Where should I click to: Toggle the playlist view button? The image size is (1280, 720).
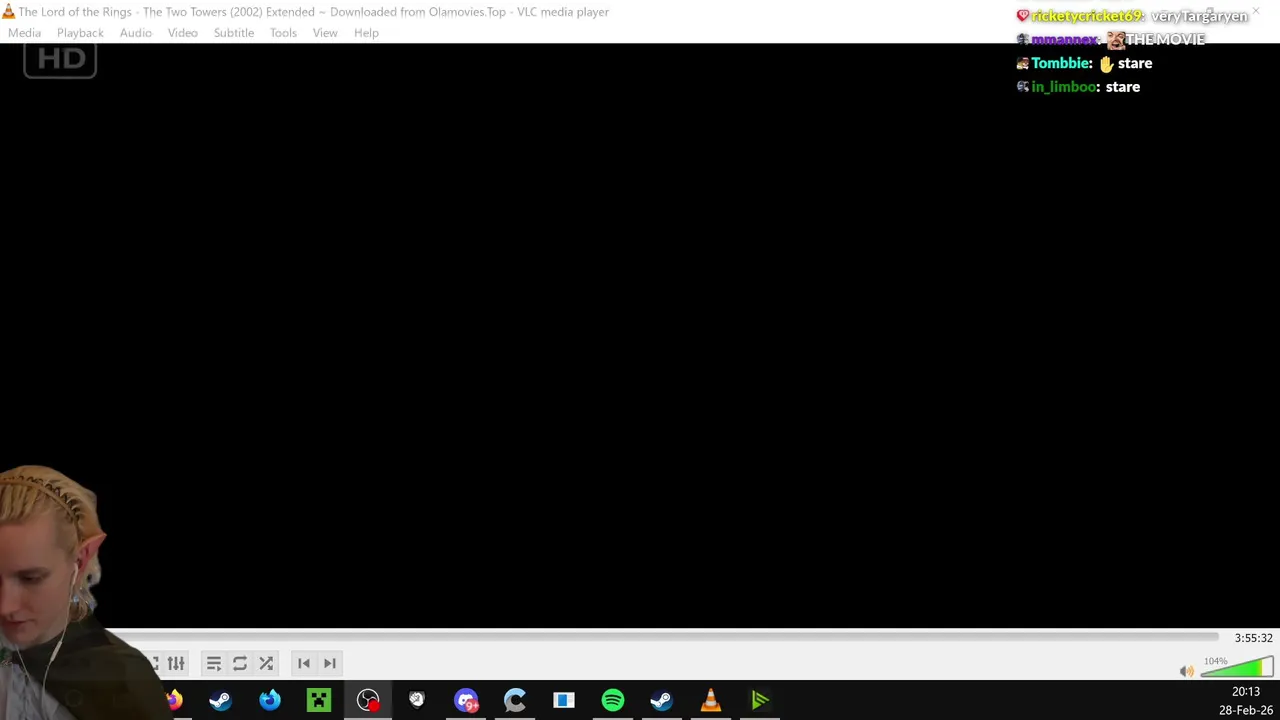click(x=214, y=663)
